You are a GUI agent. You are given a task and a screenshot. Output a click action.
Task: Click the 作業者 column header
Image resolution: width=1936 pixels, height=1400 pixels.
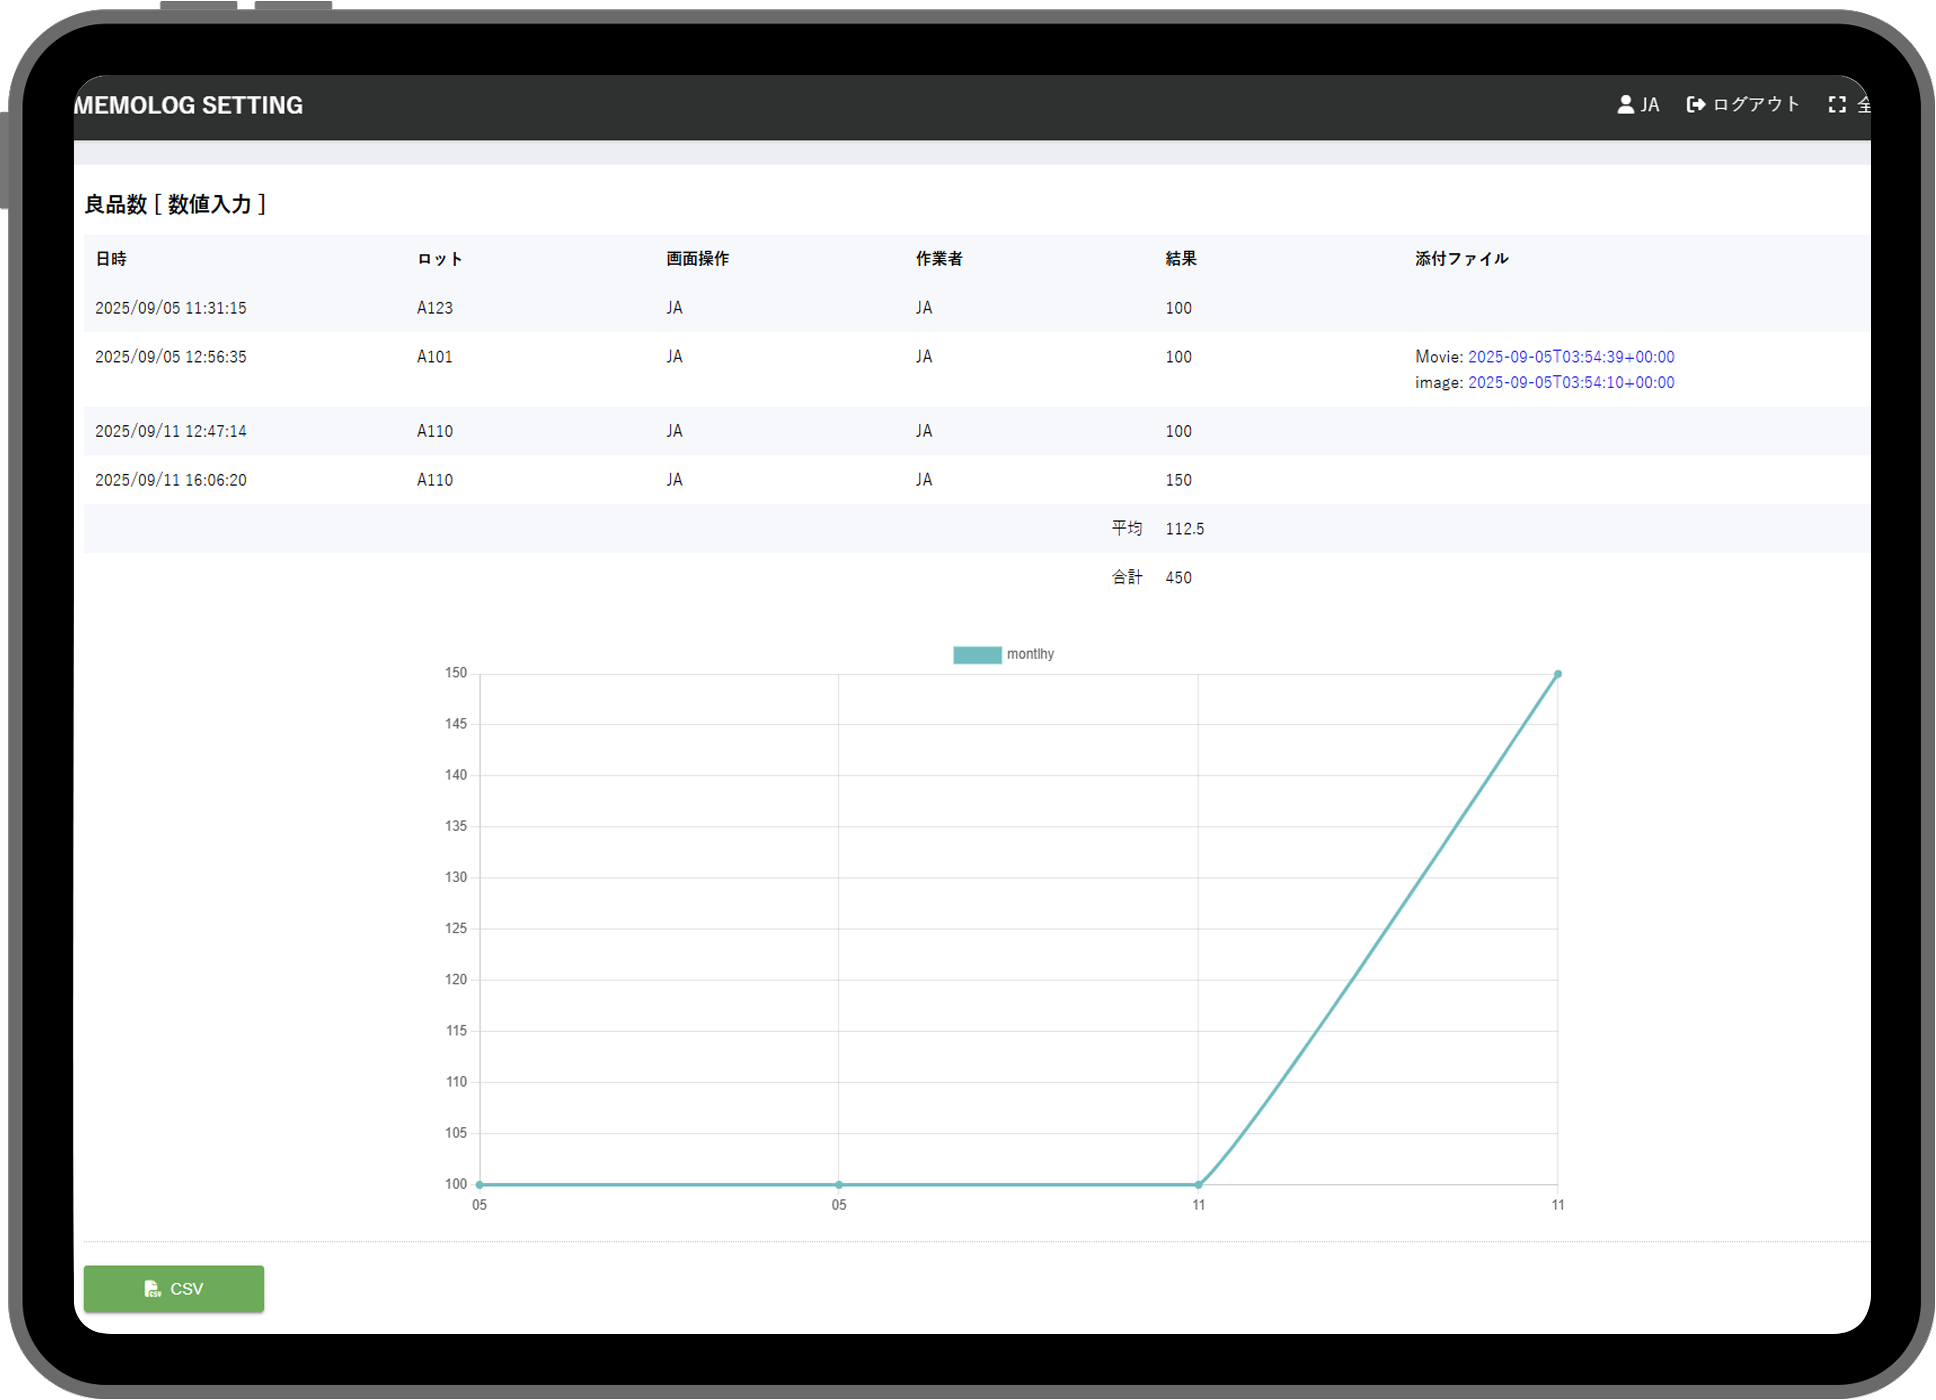coord(938,259)
